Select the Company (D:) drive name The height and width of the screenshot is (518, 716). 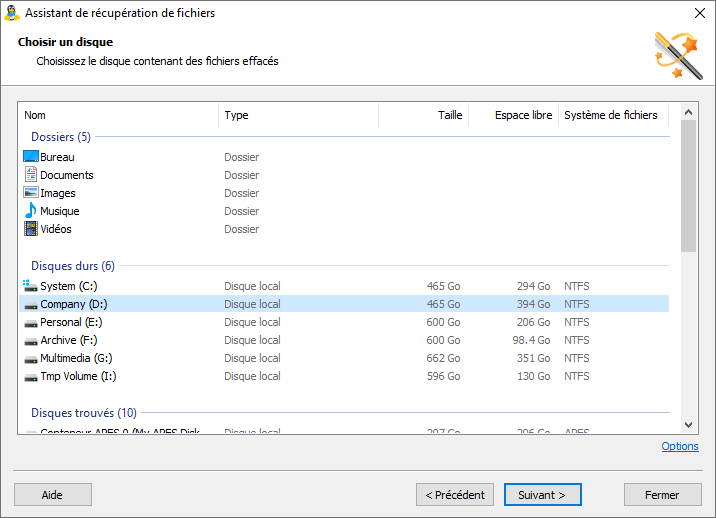coord(74,304)
